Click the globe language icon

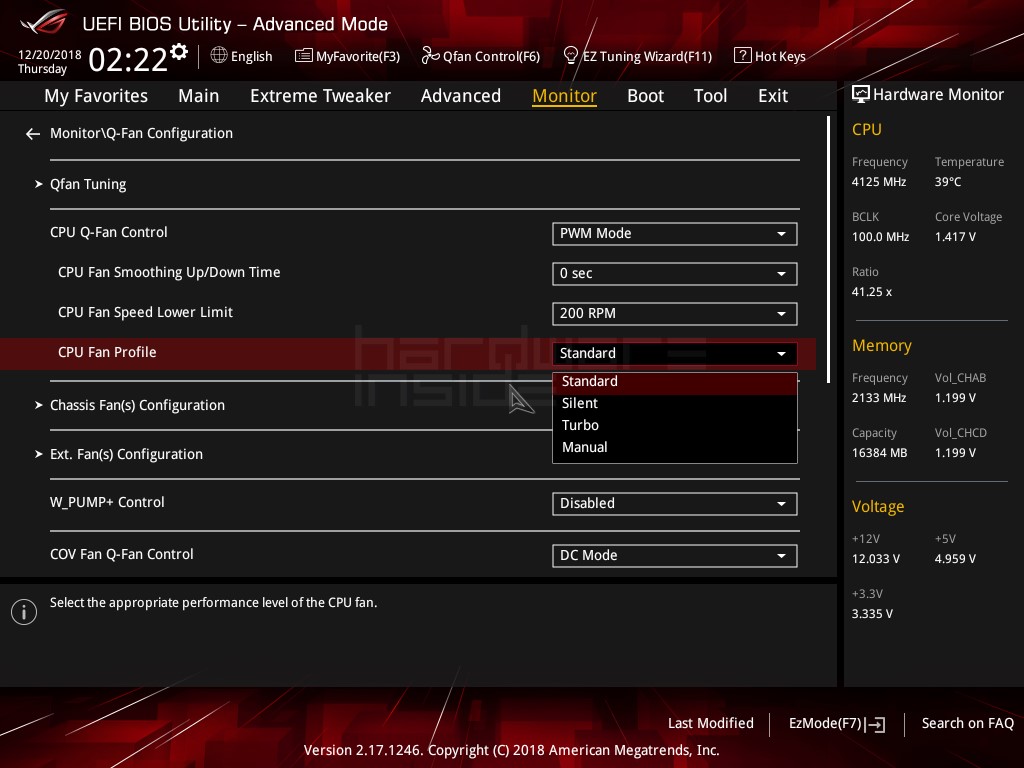(x=219, y=56)
